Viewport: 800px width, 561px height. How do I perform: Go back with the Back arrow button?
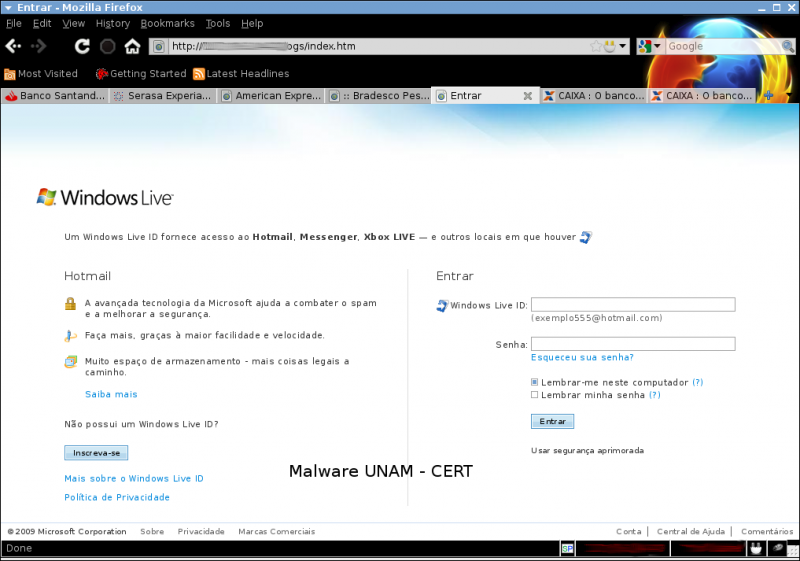[13, 46]
